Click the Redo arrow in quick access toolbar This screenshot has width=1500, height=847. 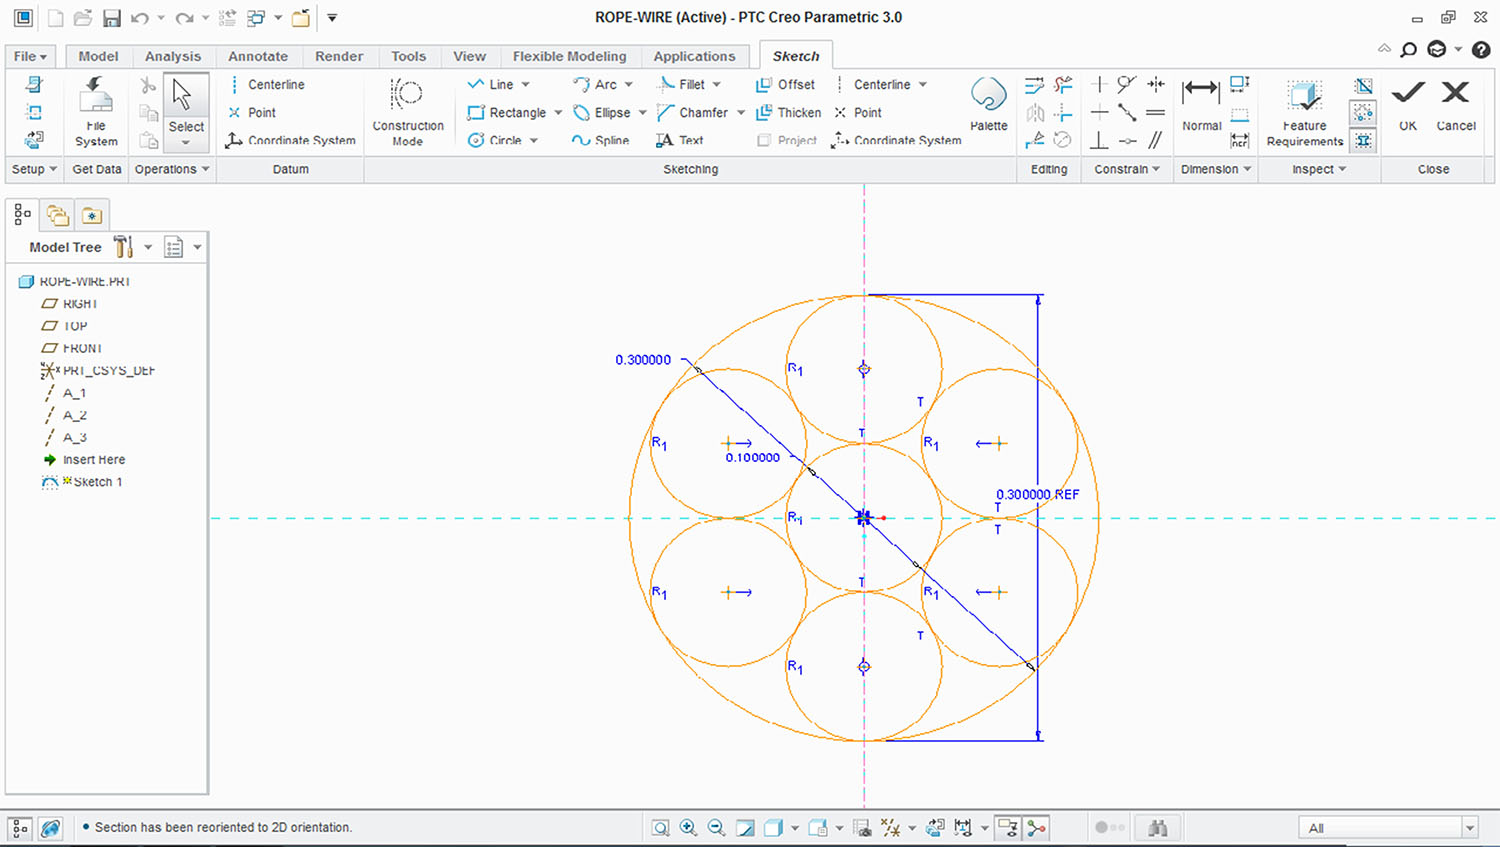184,18
